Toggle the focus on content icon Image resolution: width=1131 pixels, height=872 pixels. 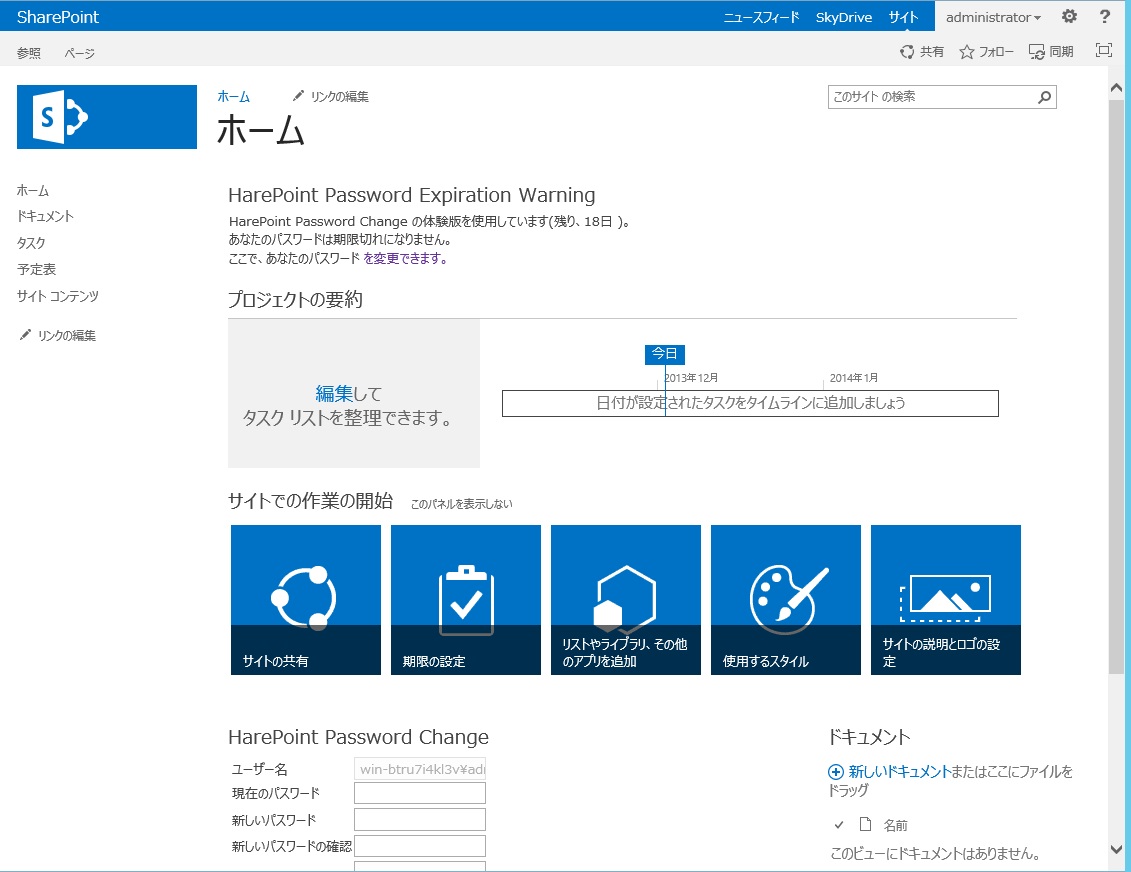[x=1104, y=50]
